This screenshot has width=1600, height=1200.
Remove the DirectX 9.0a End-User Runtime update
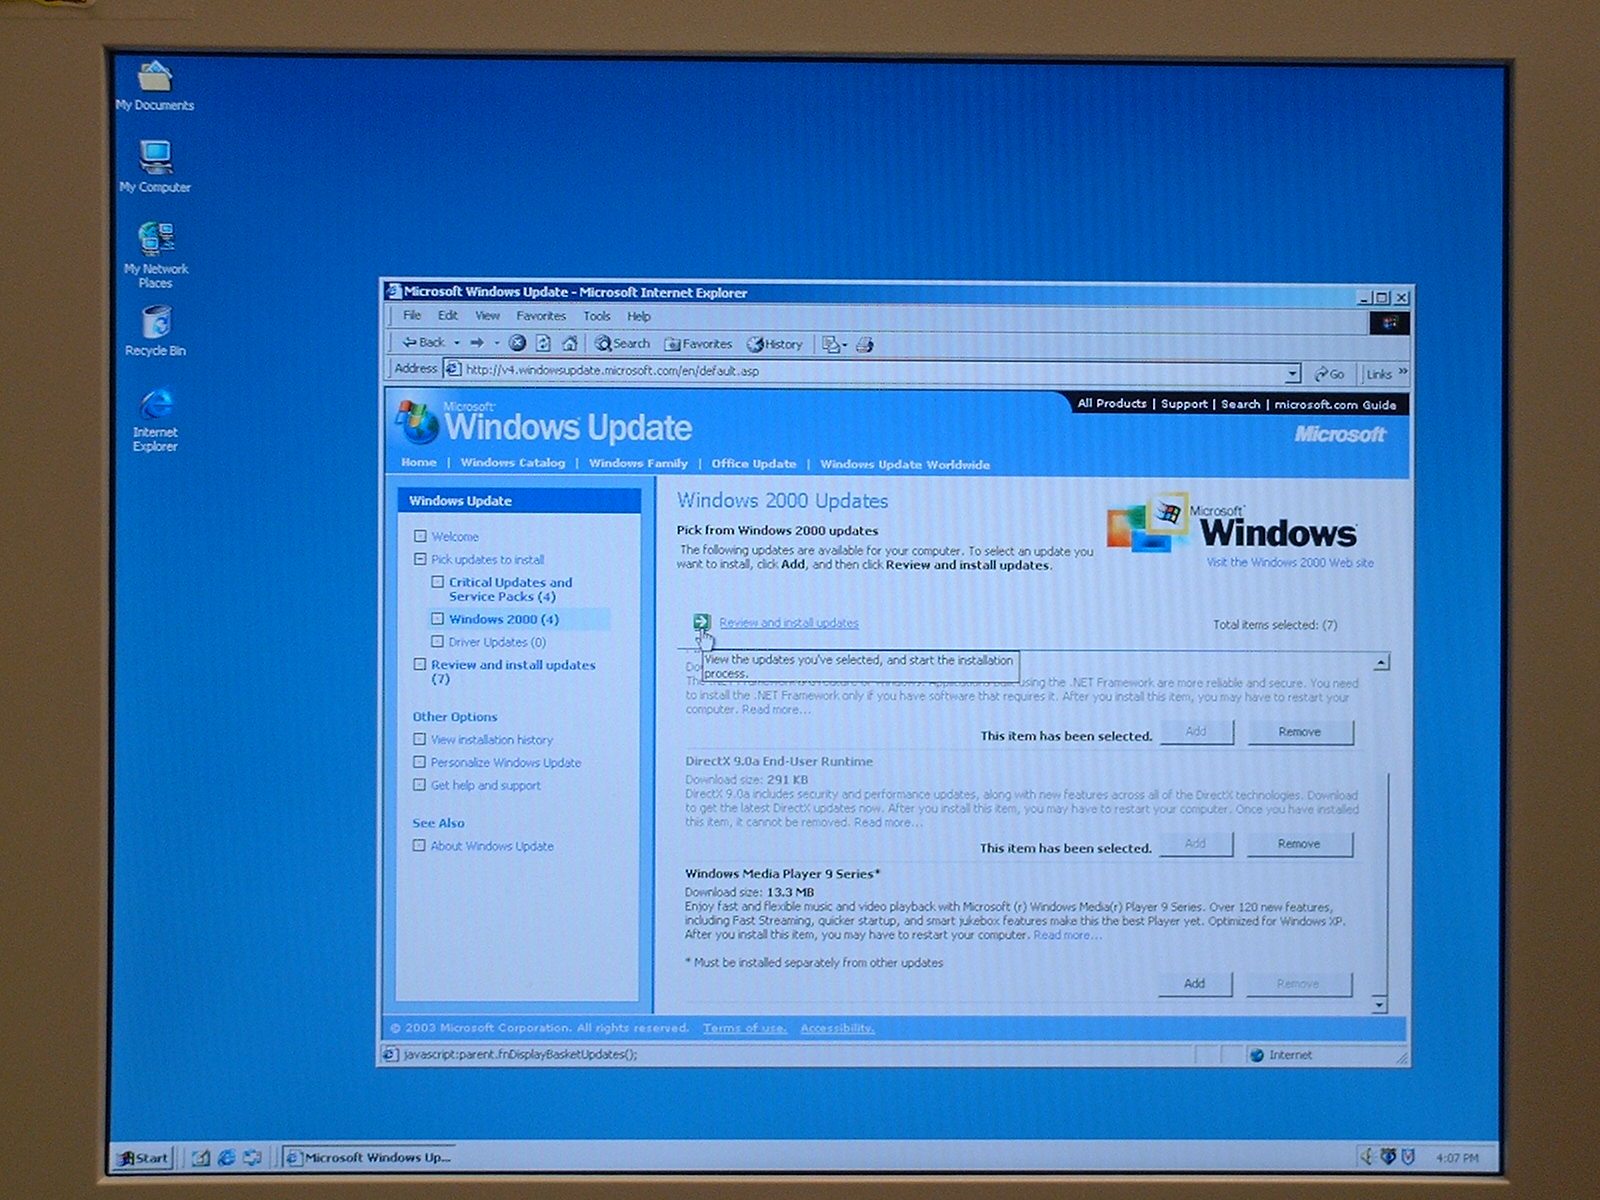(1299, 844)
